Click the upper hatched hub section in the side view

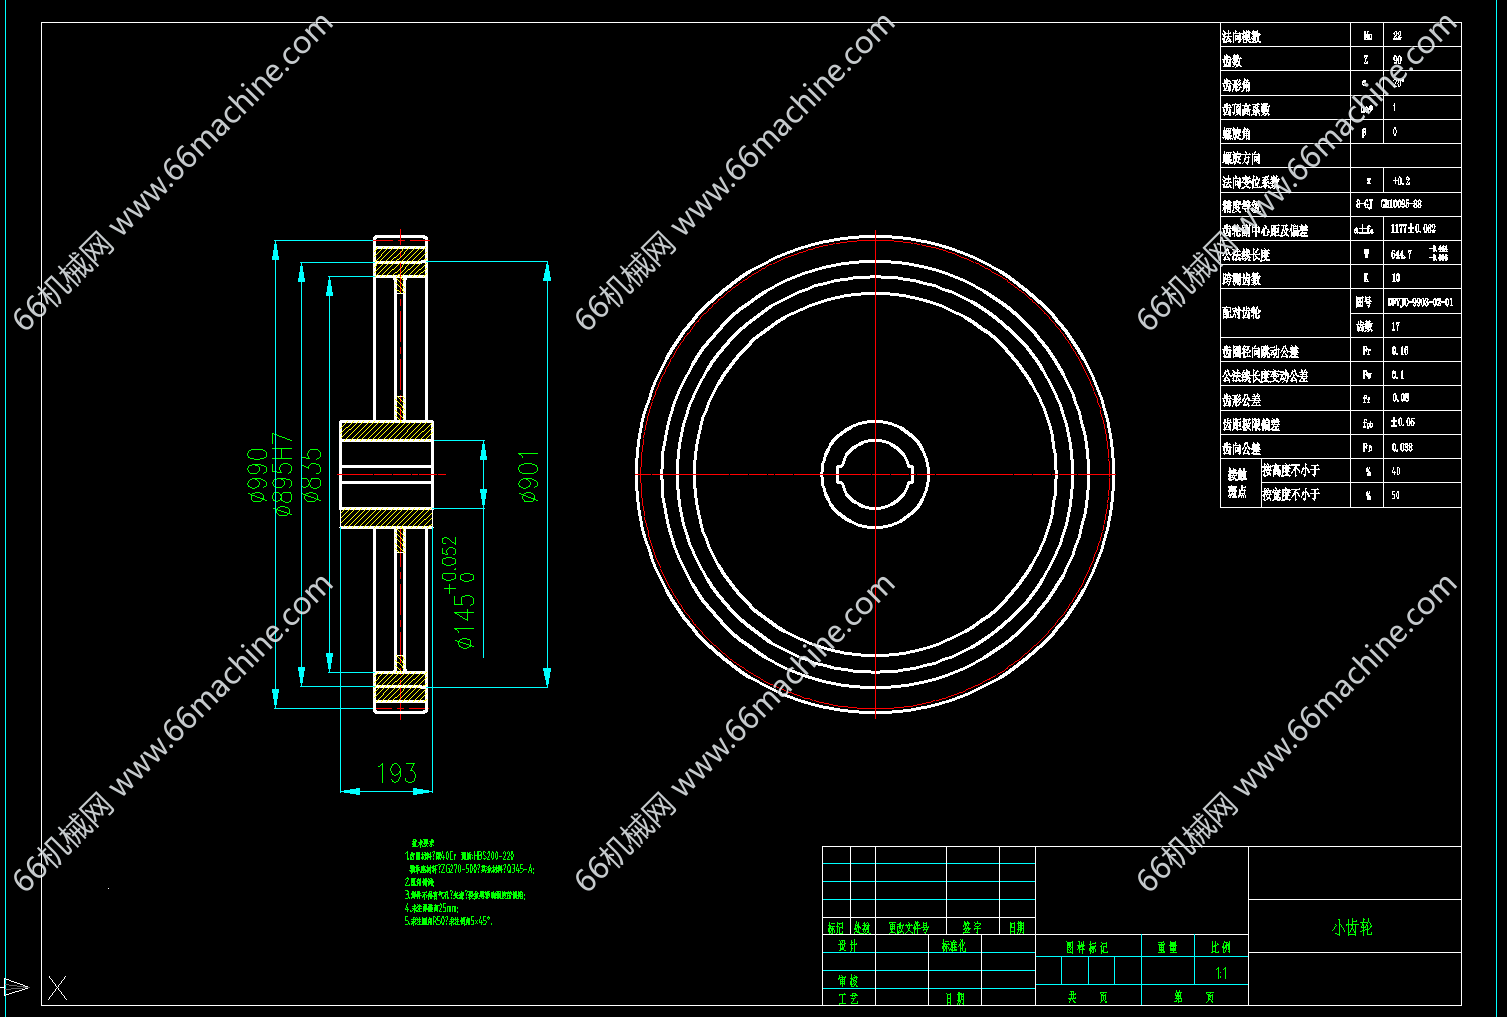(386, 431)
